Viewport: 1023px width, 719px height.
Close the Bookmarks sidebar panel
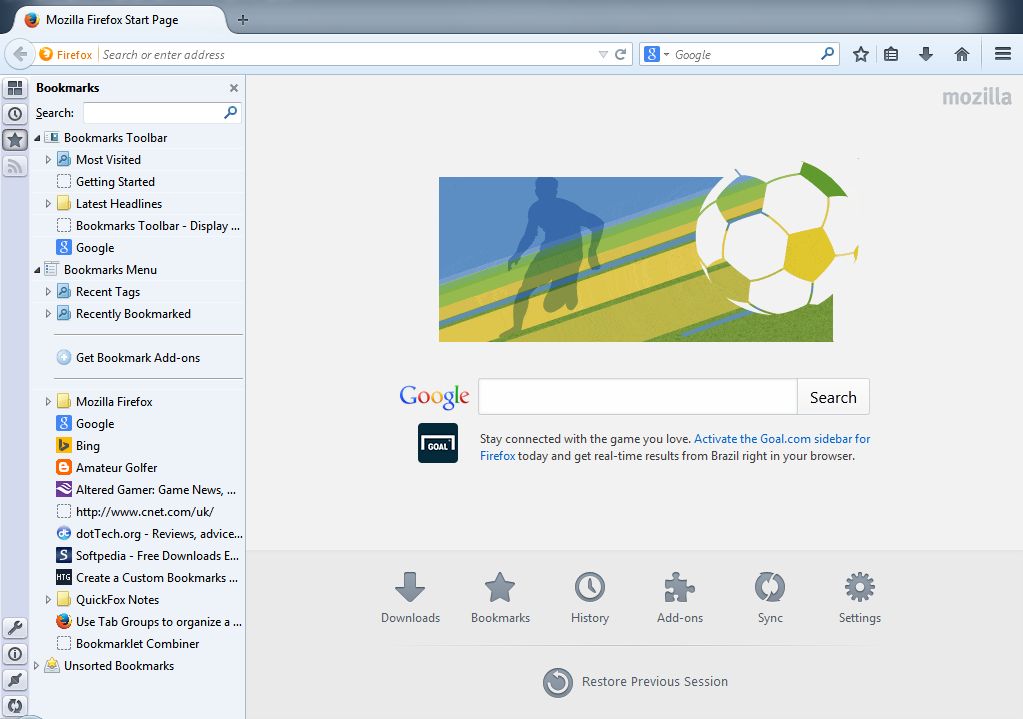[x=234, y=88]
